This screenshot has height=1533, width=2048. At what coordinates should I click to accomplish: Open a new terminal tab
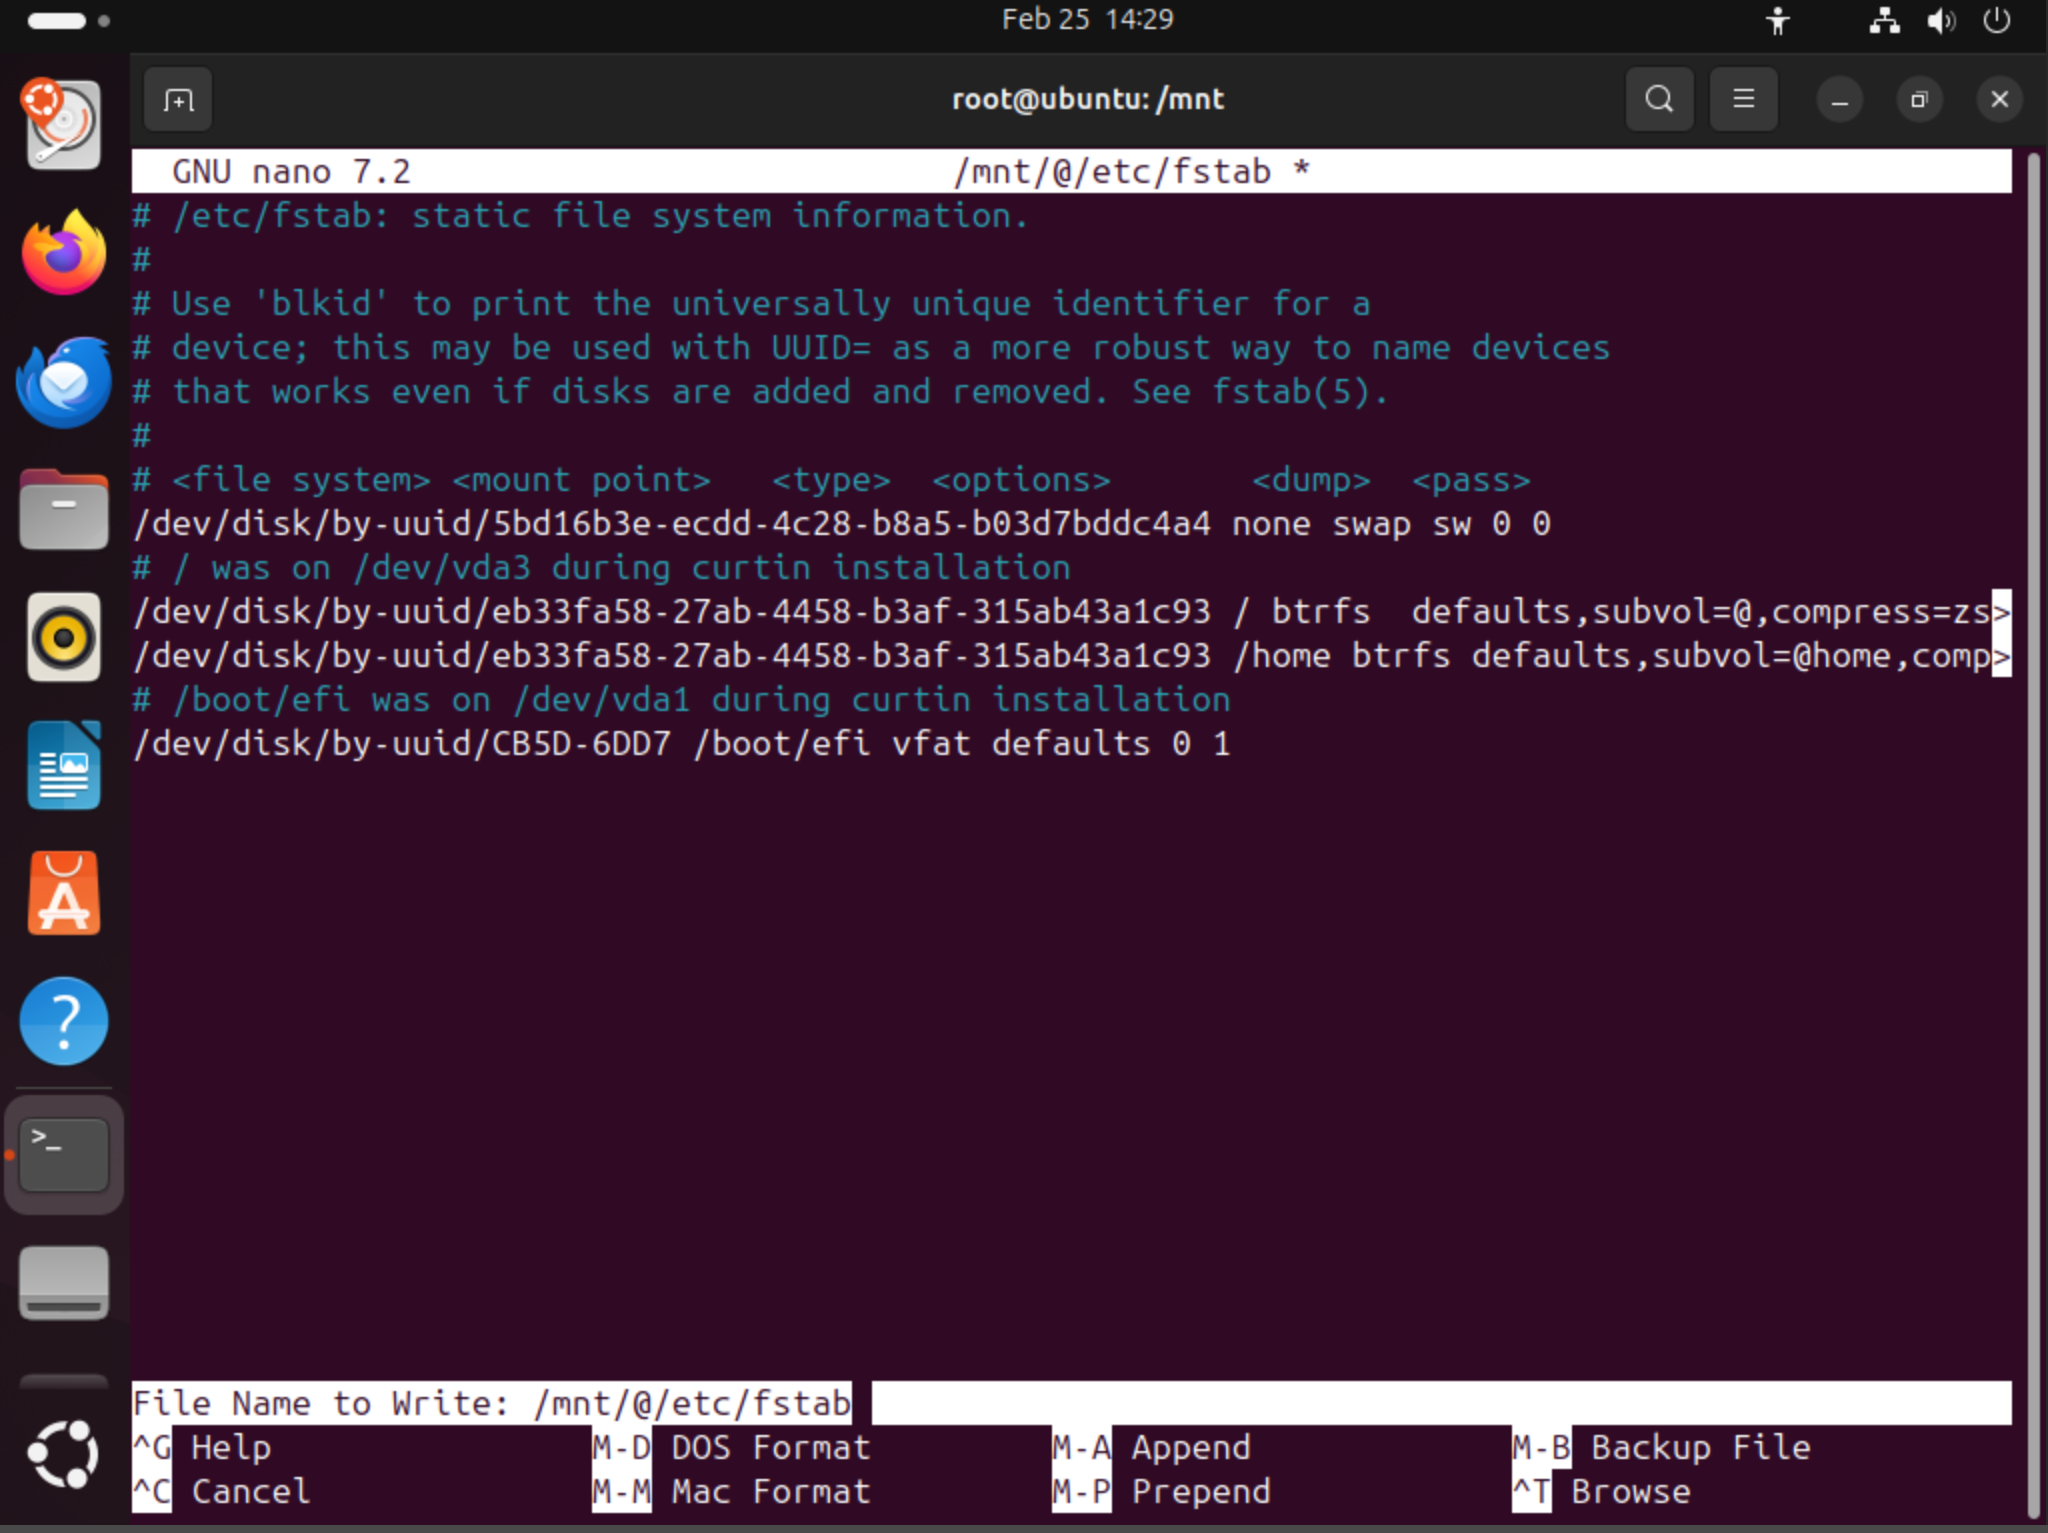click(x=178, y=100)
